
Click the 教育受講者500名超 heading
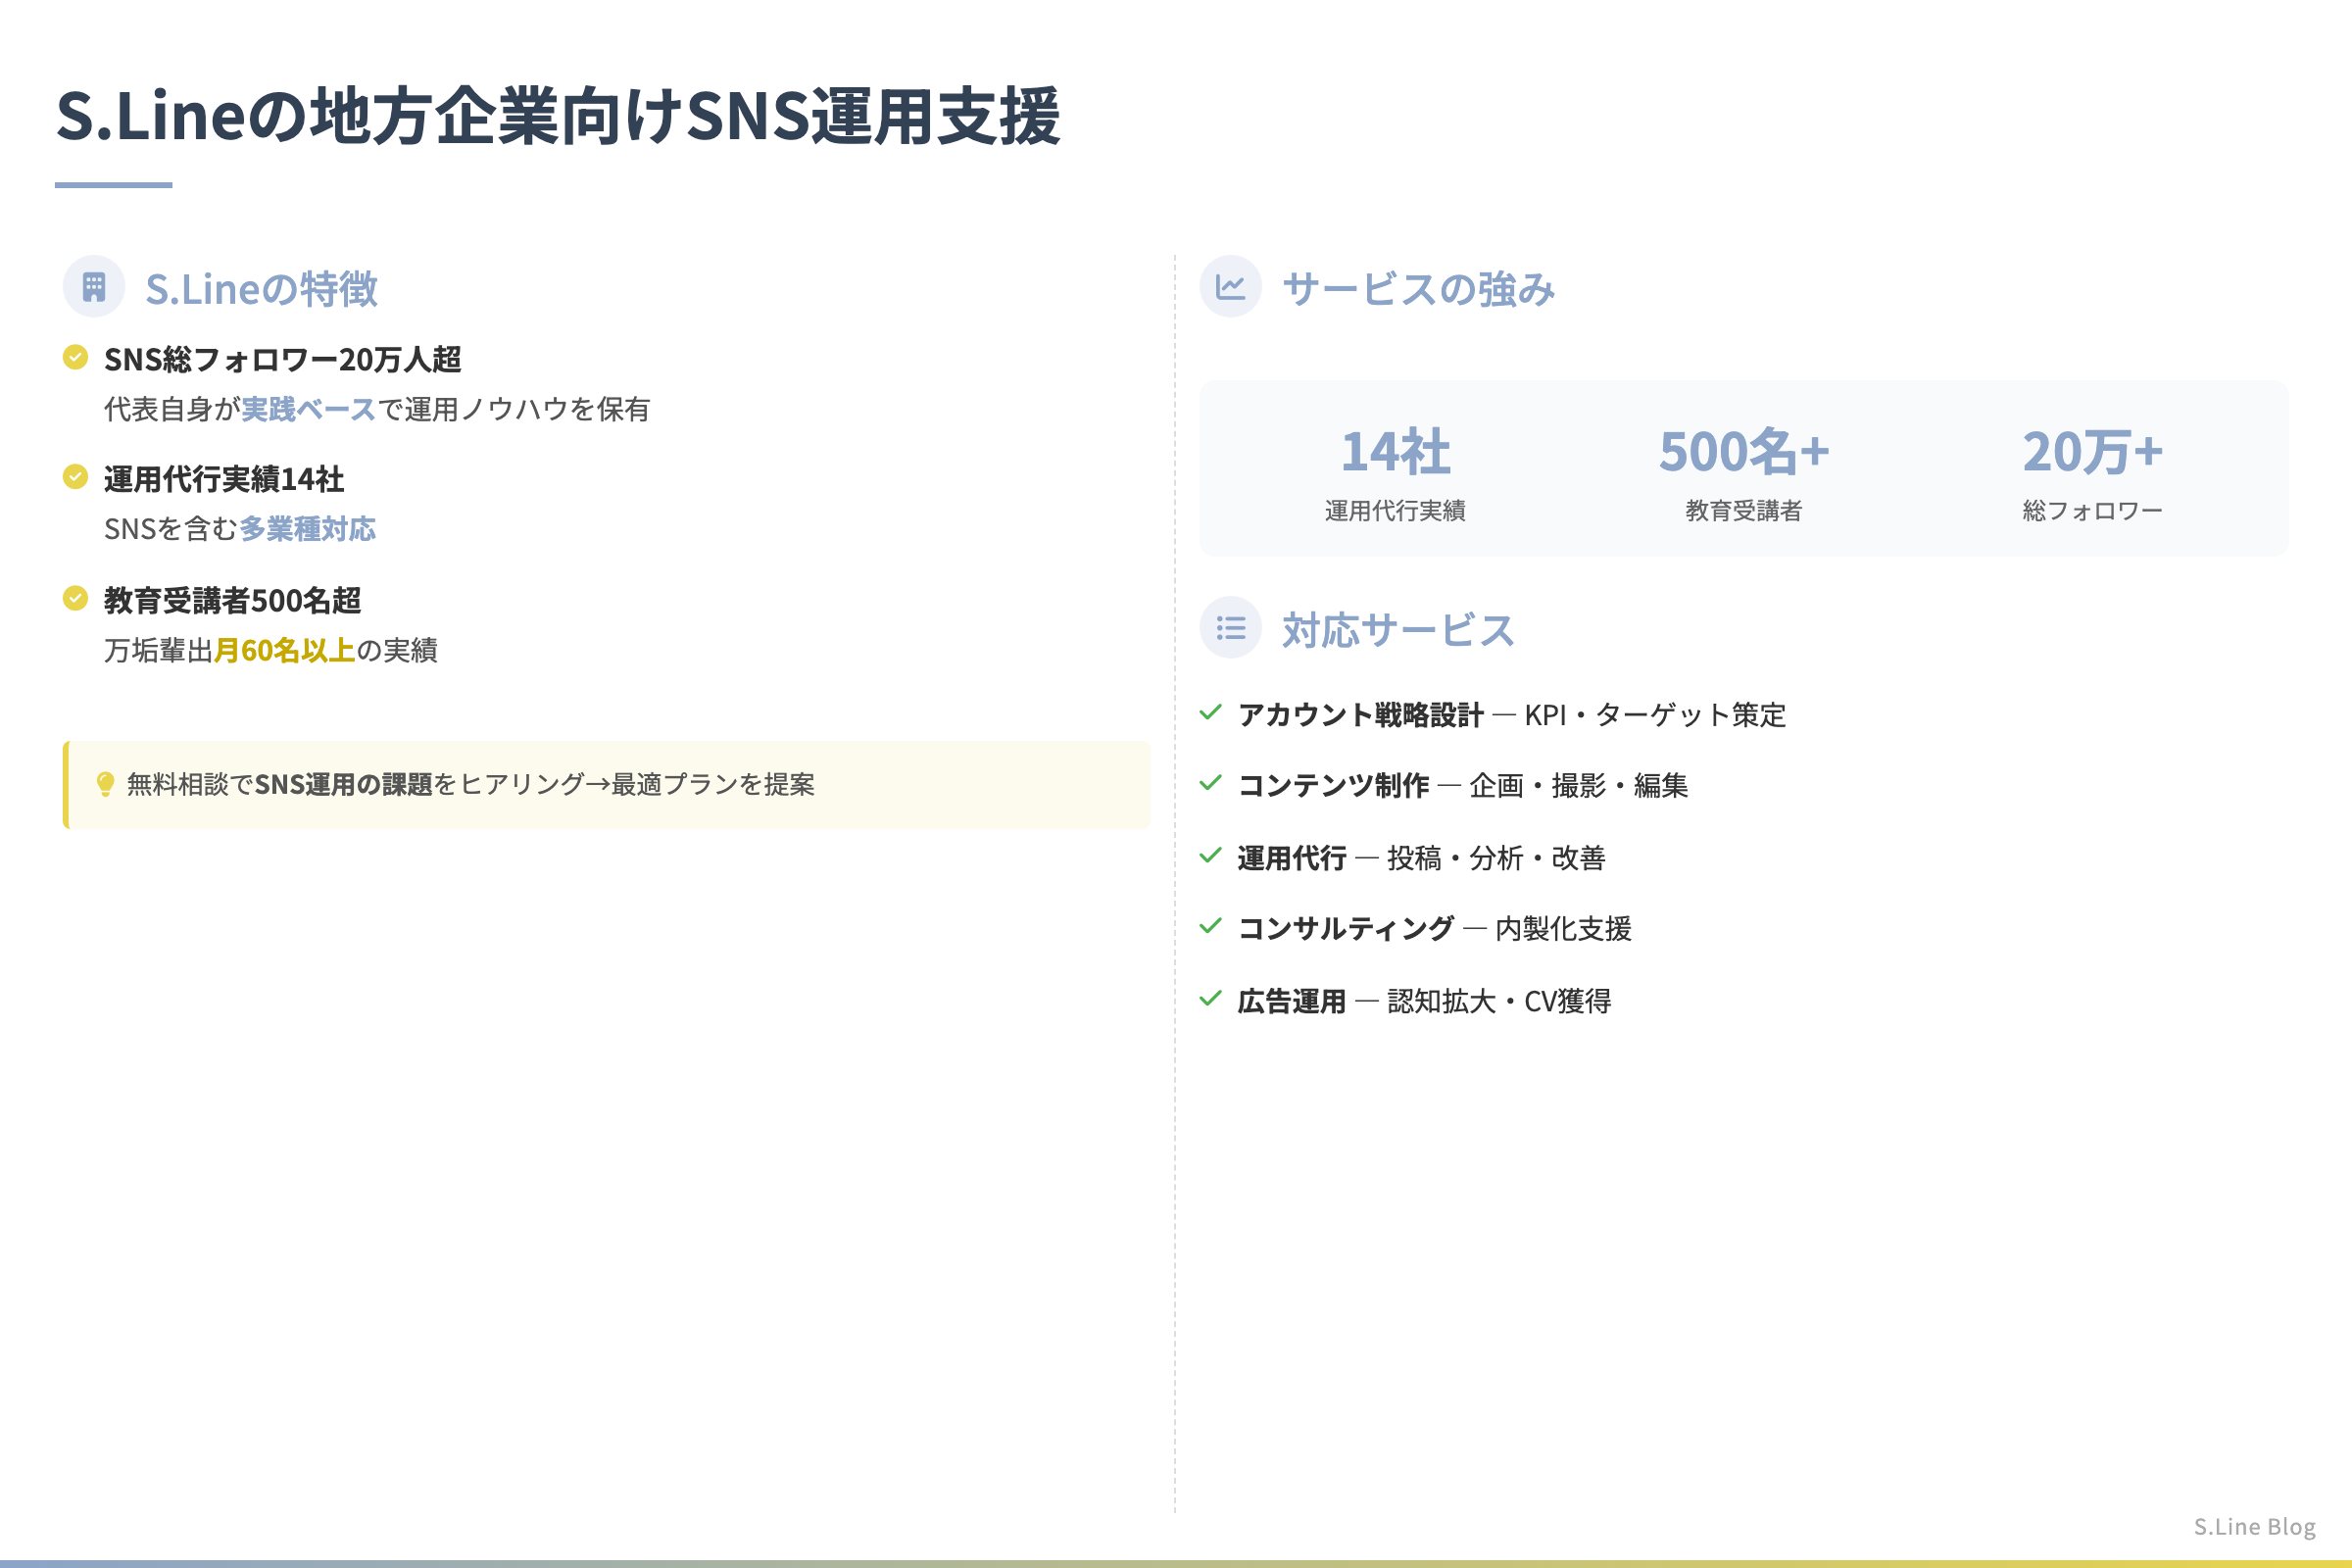point(233,601)
